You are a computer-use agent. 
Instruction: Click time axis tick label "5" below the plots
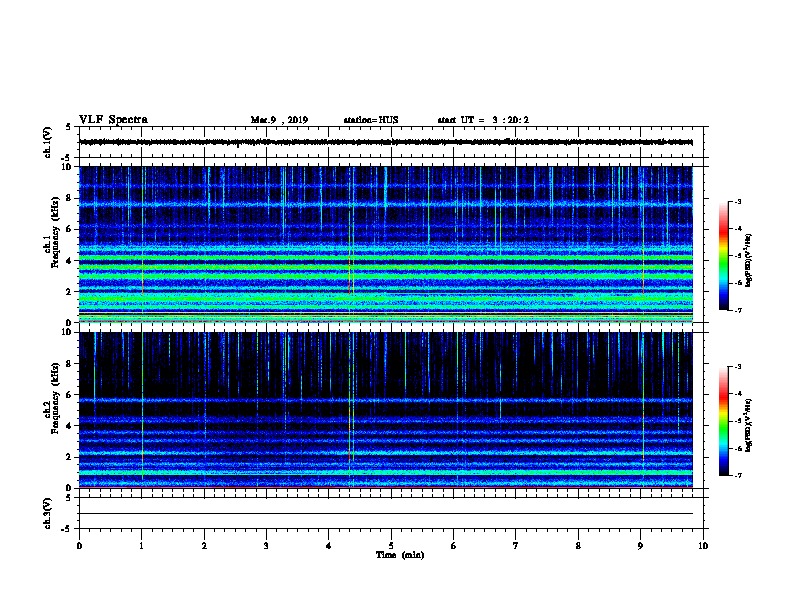pyautogui.click(x=391, y=546)
